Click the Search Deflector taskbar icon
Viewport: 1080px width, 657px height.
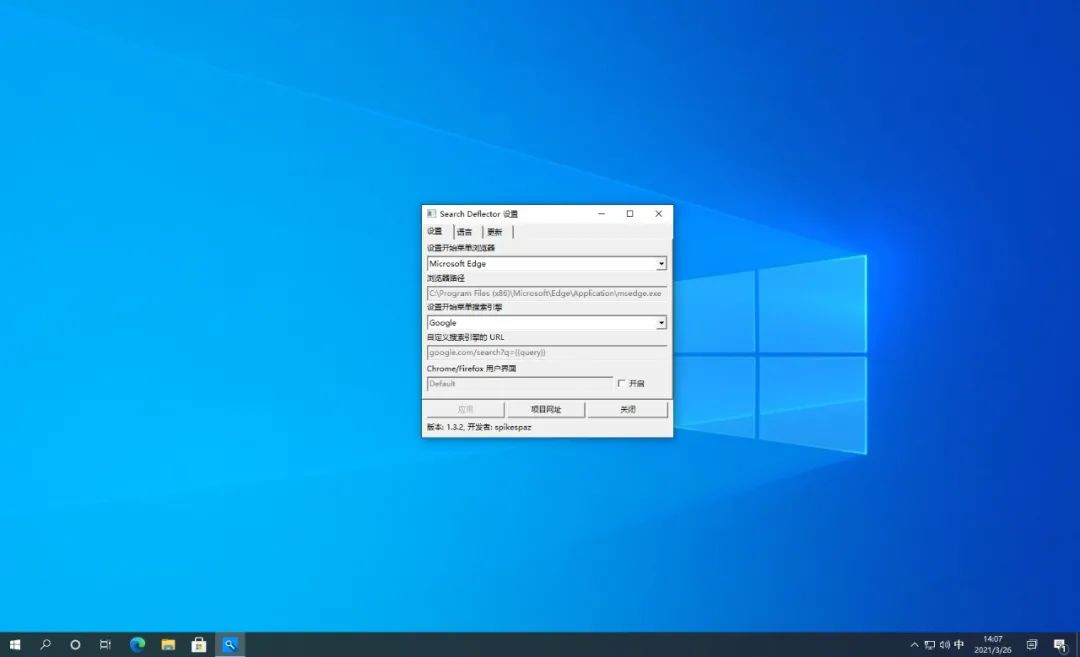point(229,645)
